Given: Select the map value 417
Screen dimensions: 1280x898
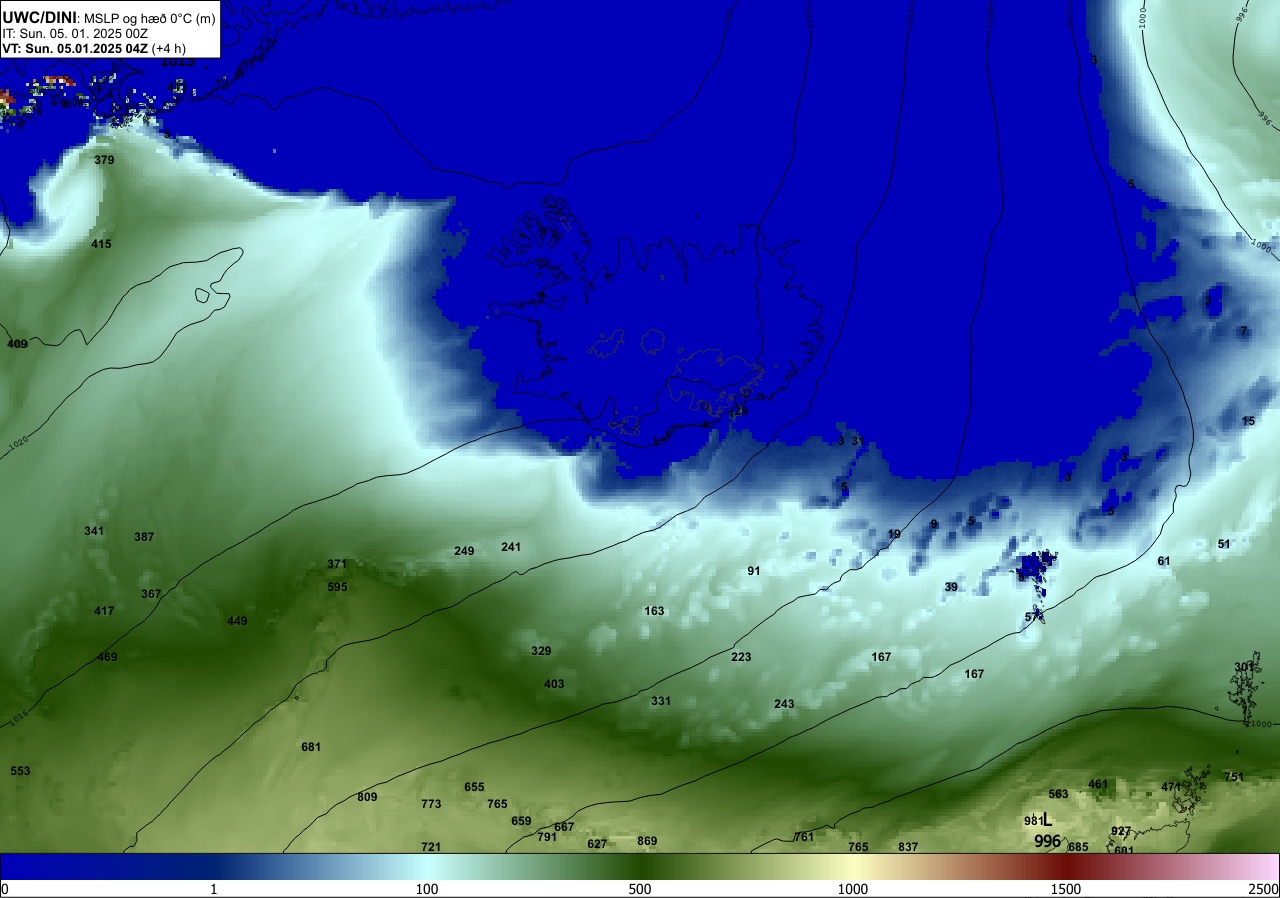Looking at the screenshot, I should click(x=104, y=611).
